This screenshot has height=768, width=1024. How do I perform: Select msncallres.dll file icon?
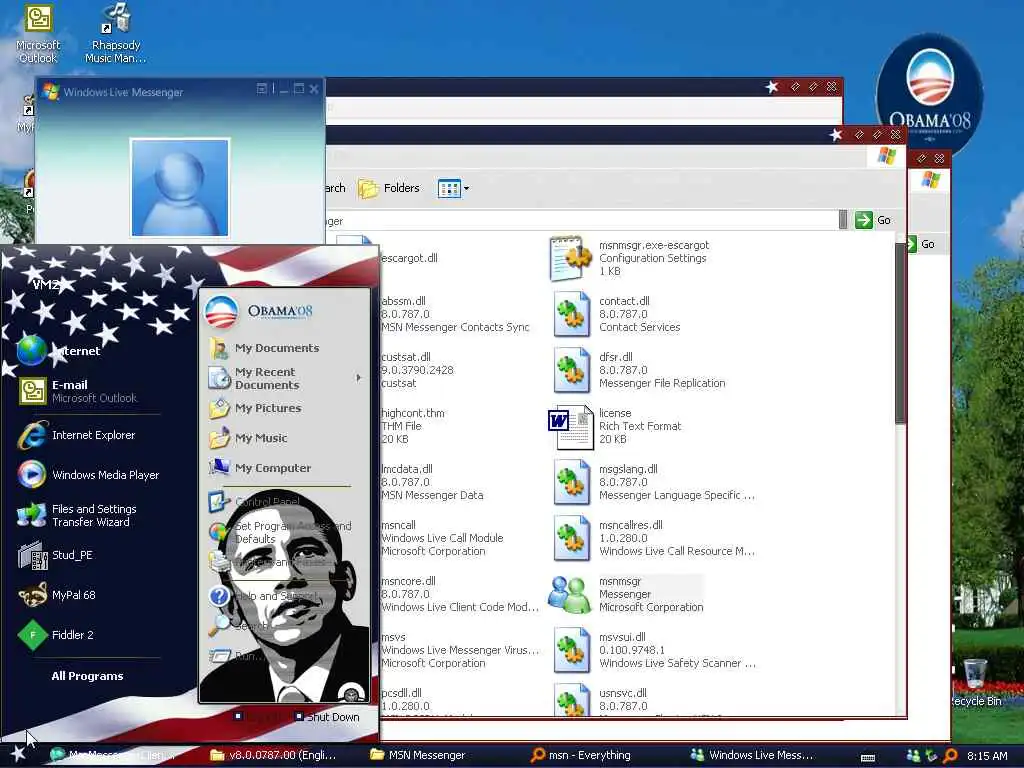tap(571, 538)
